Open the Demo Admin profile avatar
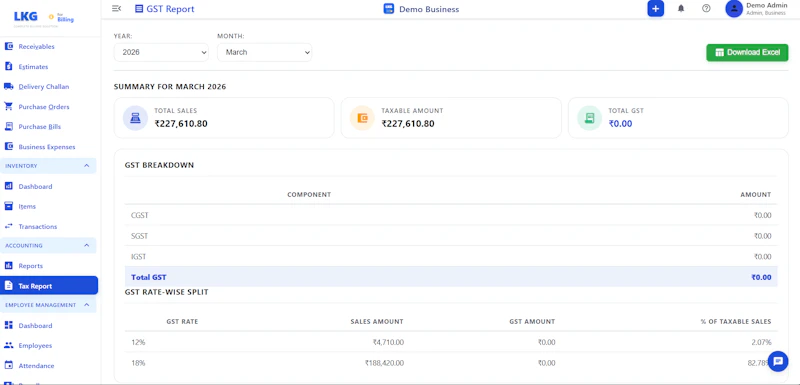 click(x=734, y=9)
